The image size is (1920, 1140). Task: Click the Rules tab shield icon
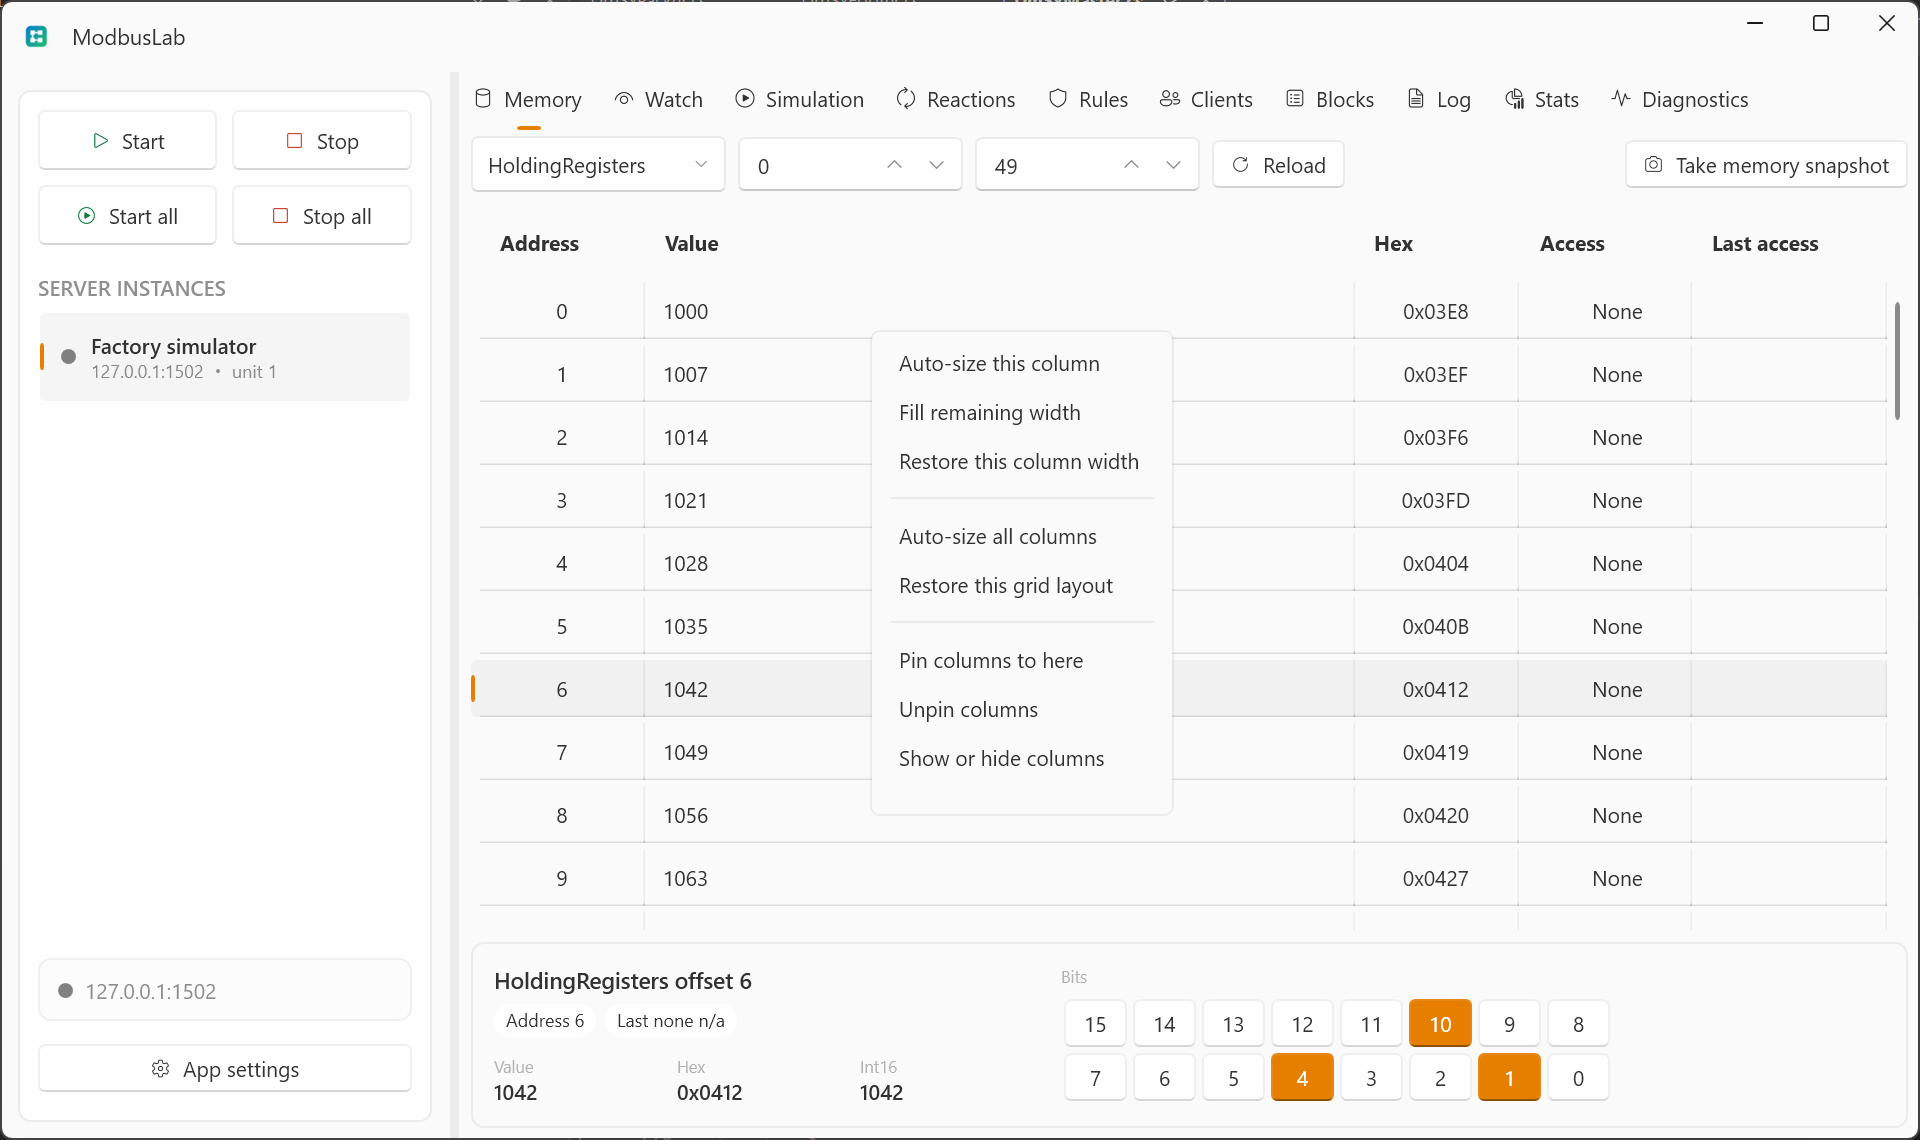pyautogui.click(x=1058, y=99)
